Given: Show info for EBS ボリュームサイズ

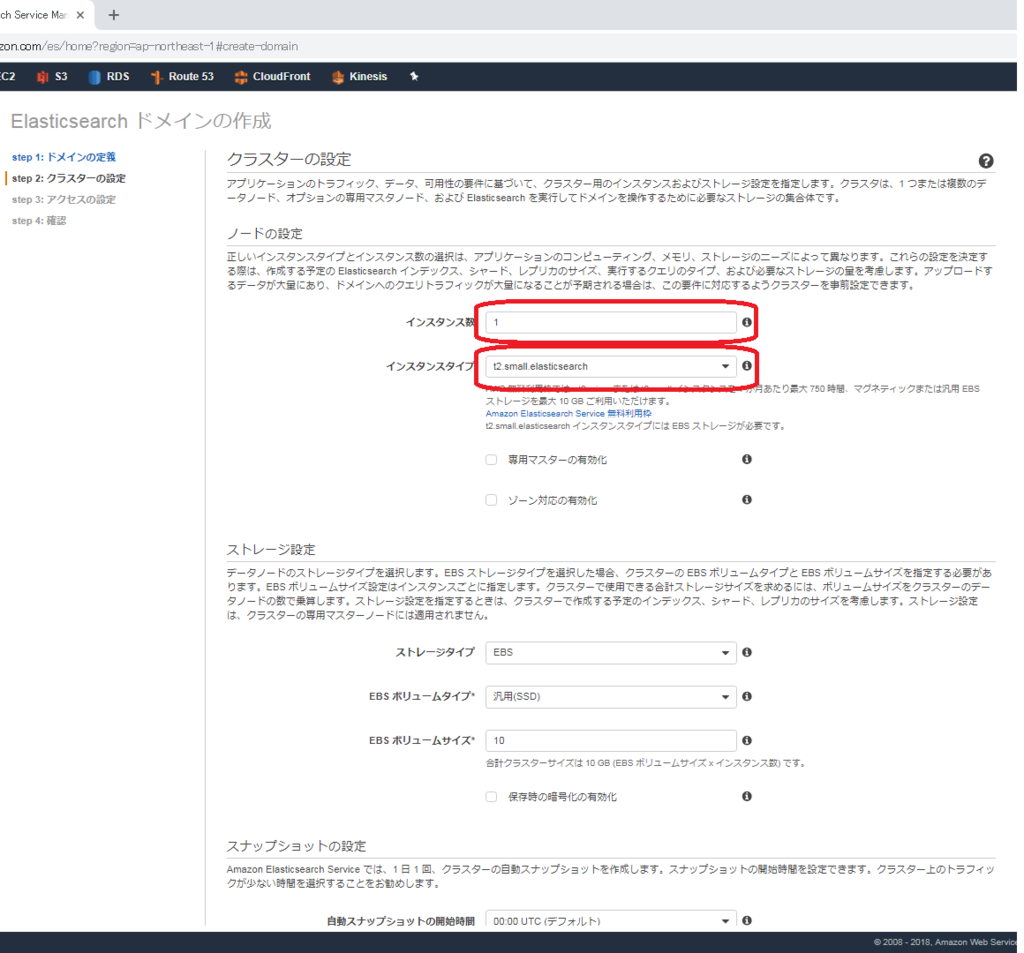Looking at the screenshot, I should tap(747, 740).
